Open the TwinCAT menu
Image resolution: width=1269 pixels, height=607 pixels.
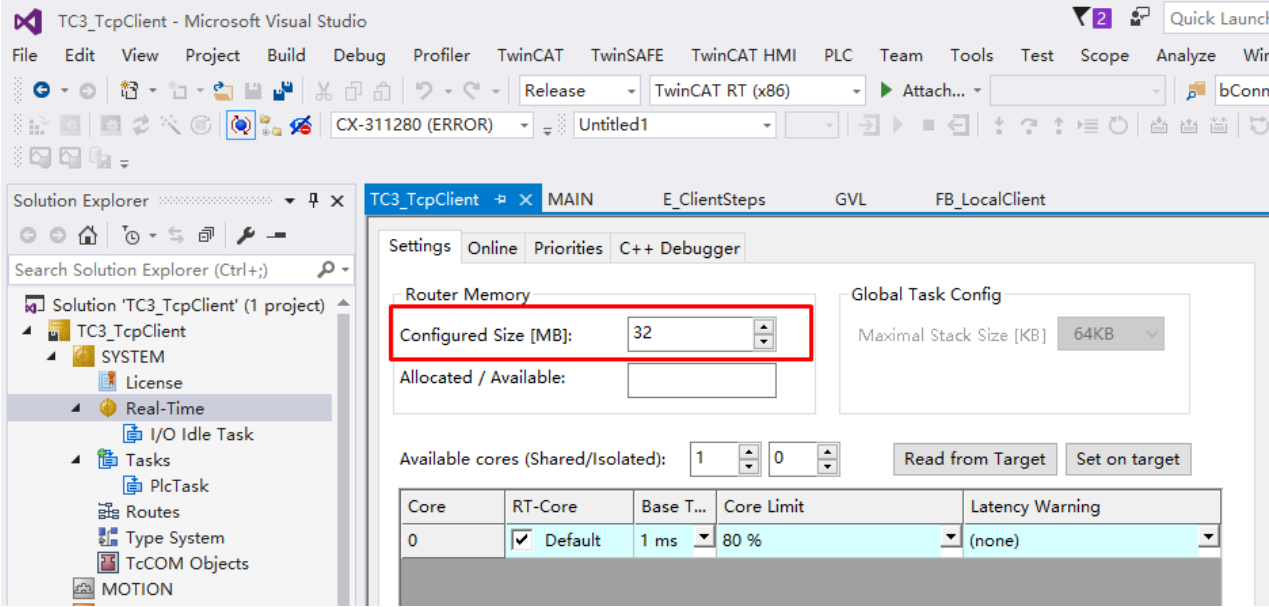click(531, 56)
